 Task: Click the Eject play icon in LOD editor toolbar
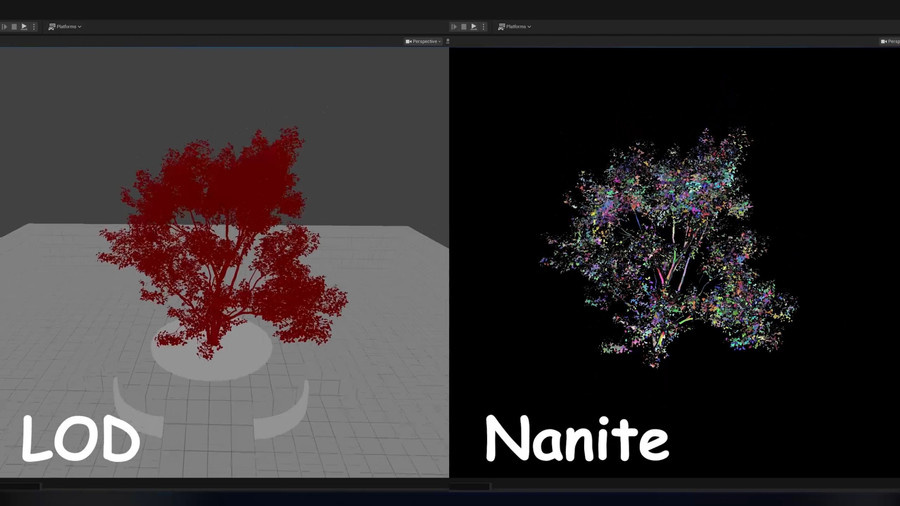coord(24,26)
